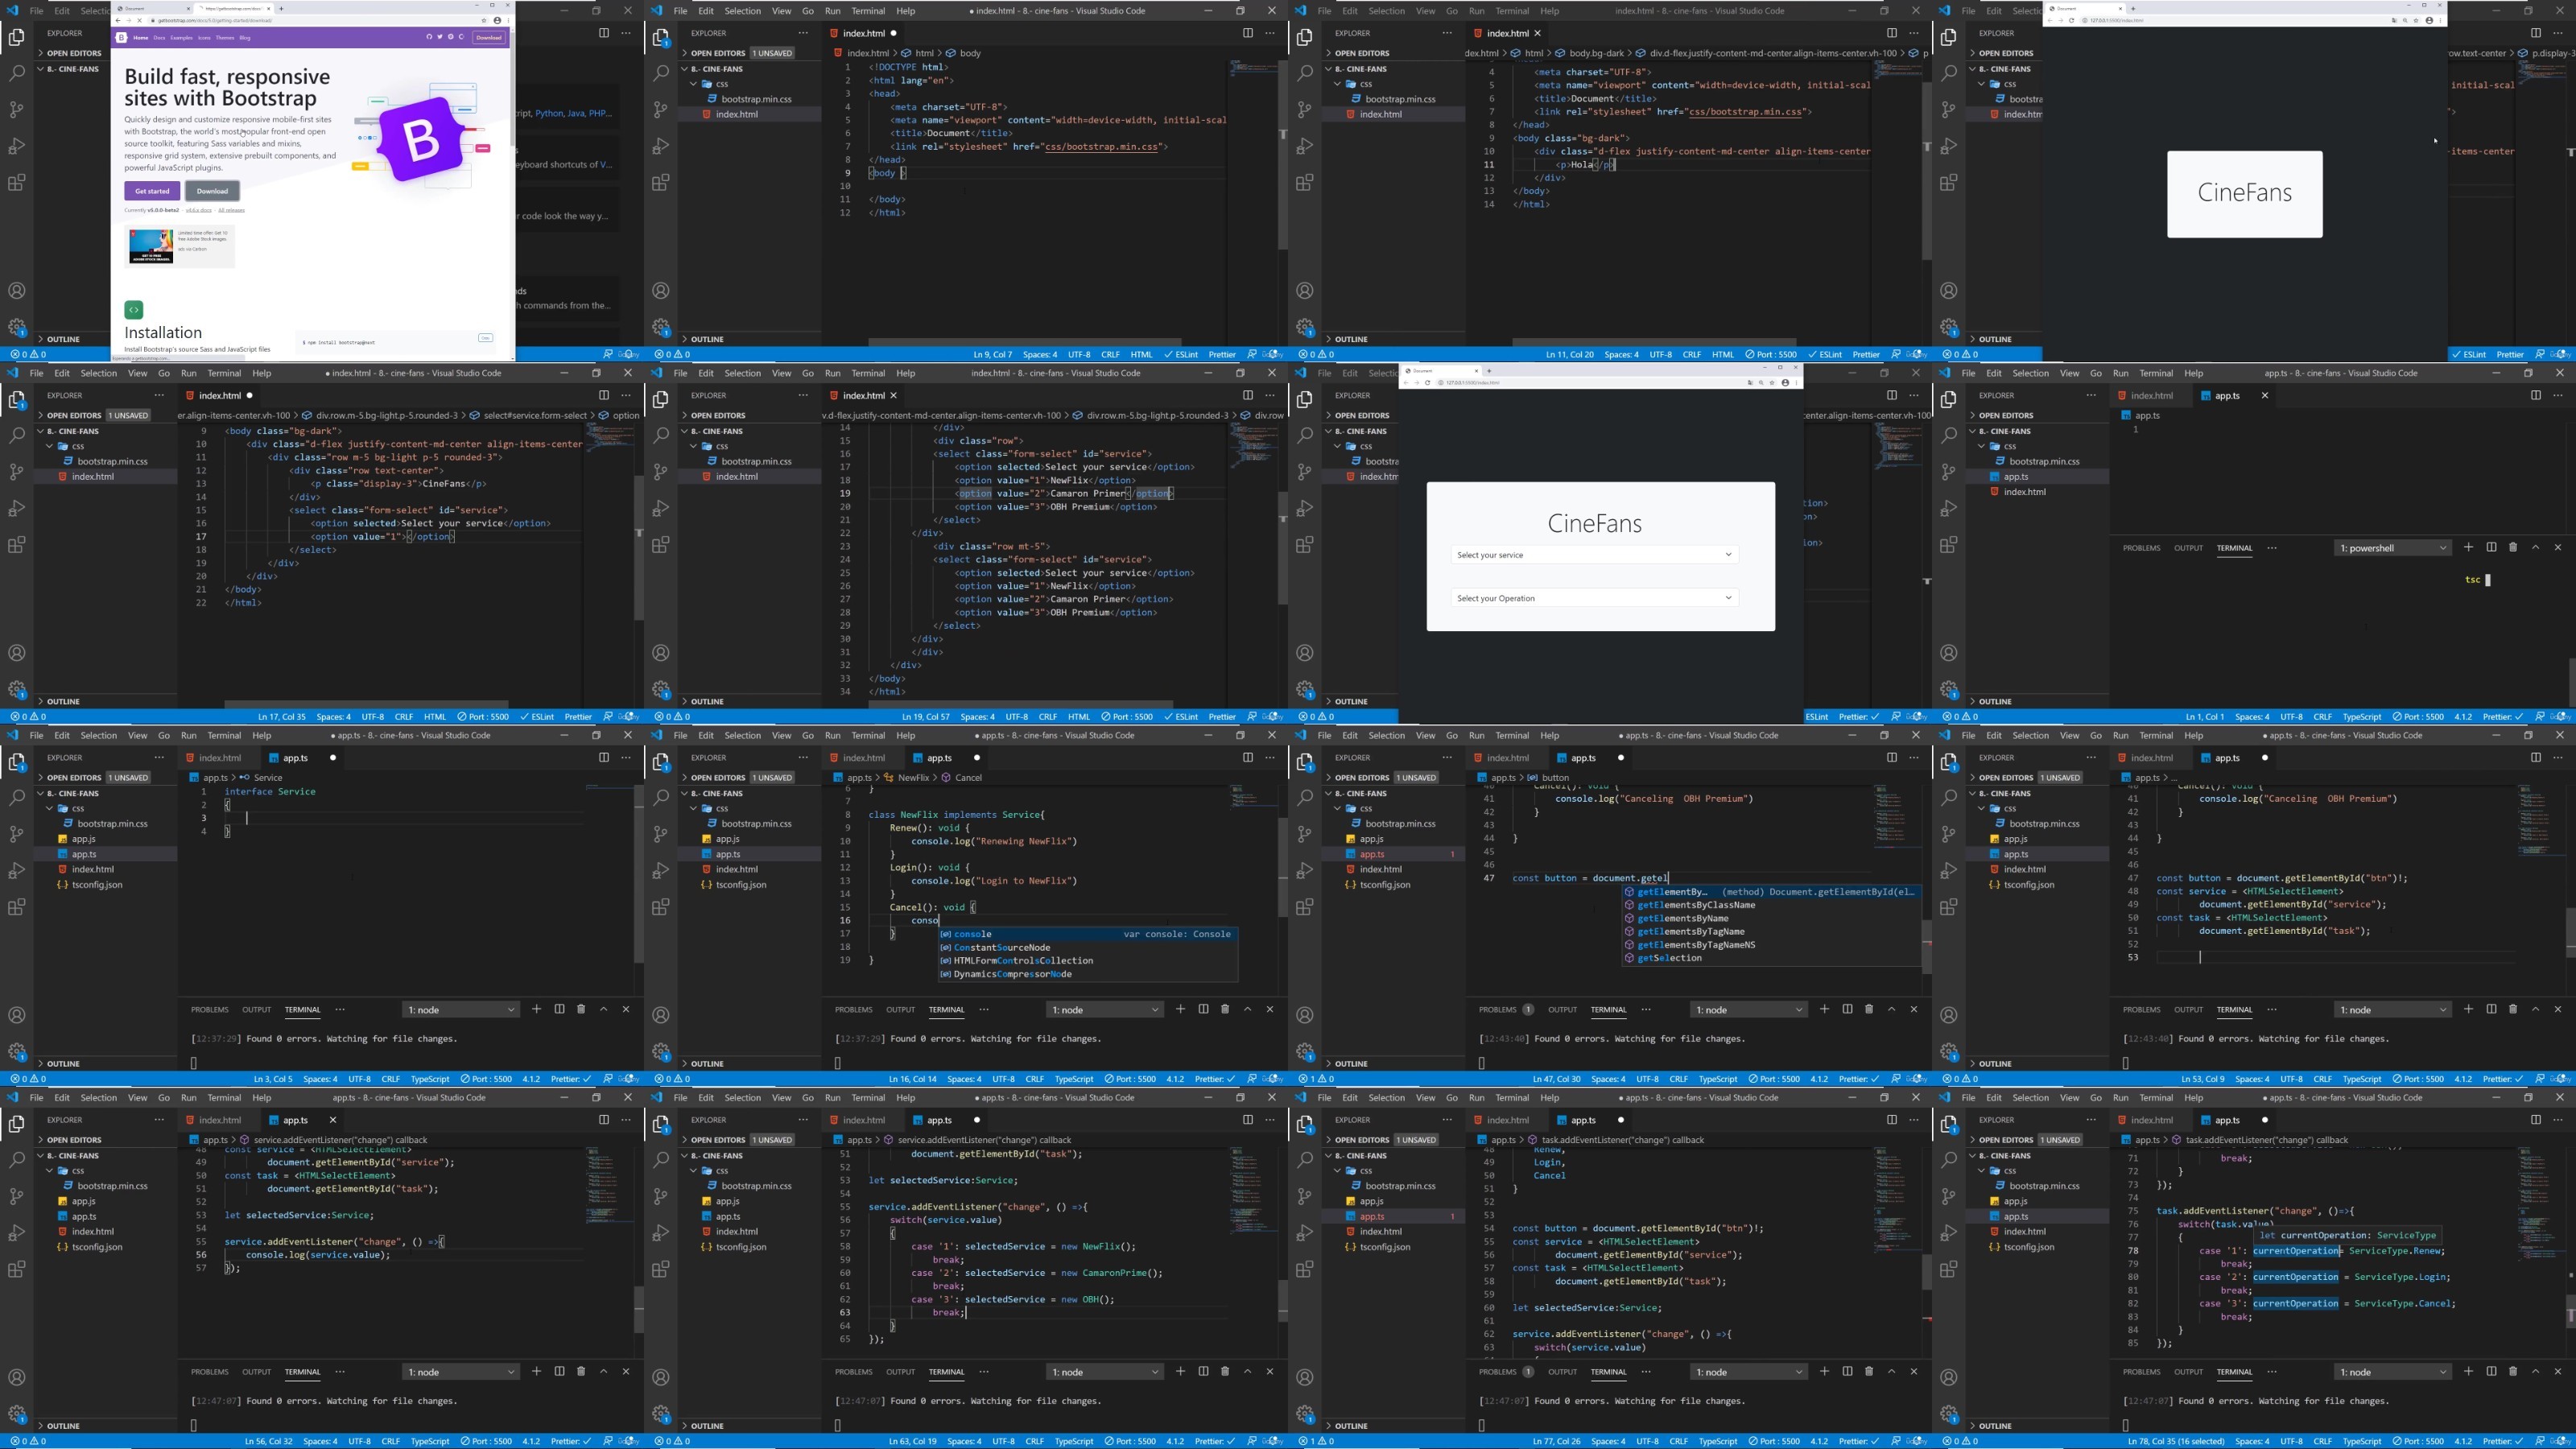
Task: Split terminal using icon right of powershell plus
Action: coord(2492,548)
